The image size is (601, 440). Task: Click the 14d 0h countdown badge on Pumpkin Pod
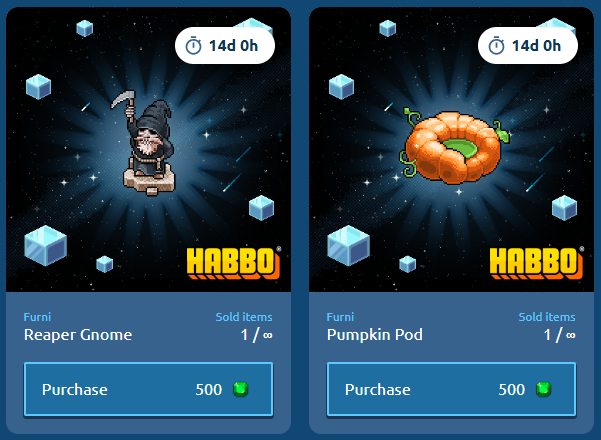pos(528,46)
